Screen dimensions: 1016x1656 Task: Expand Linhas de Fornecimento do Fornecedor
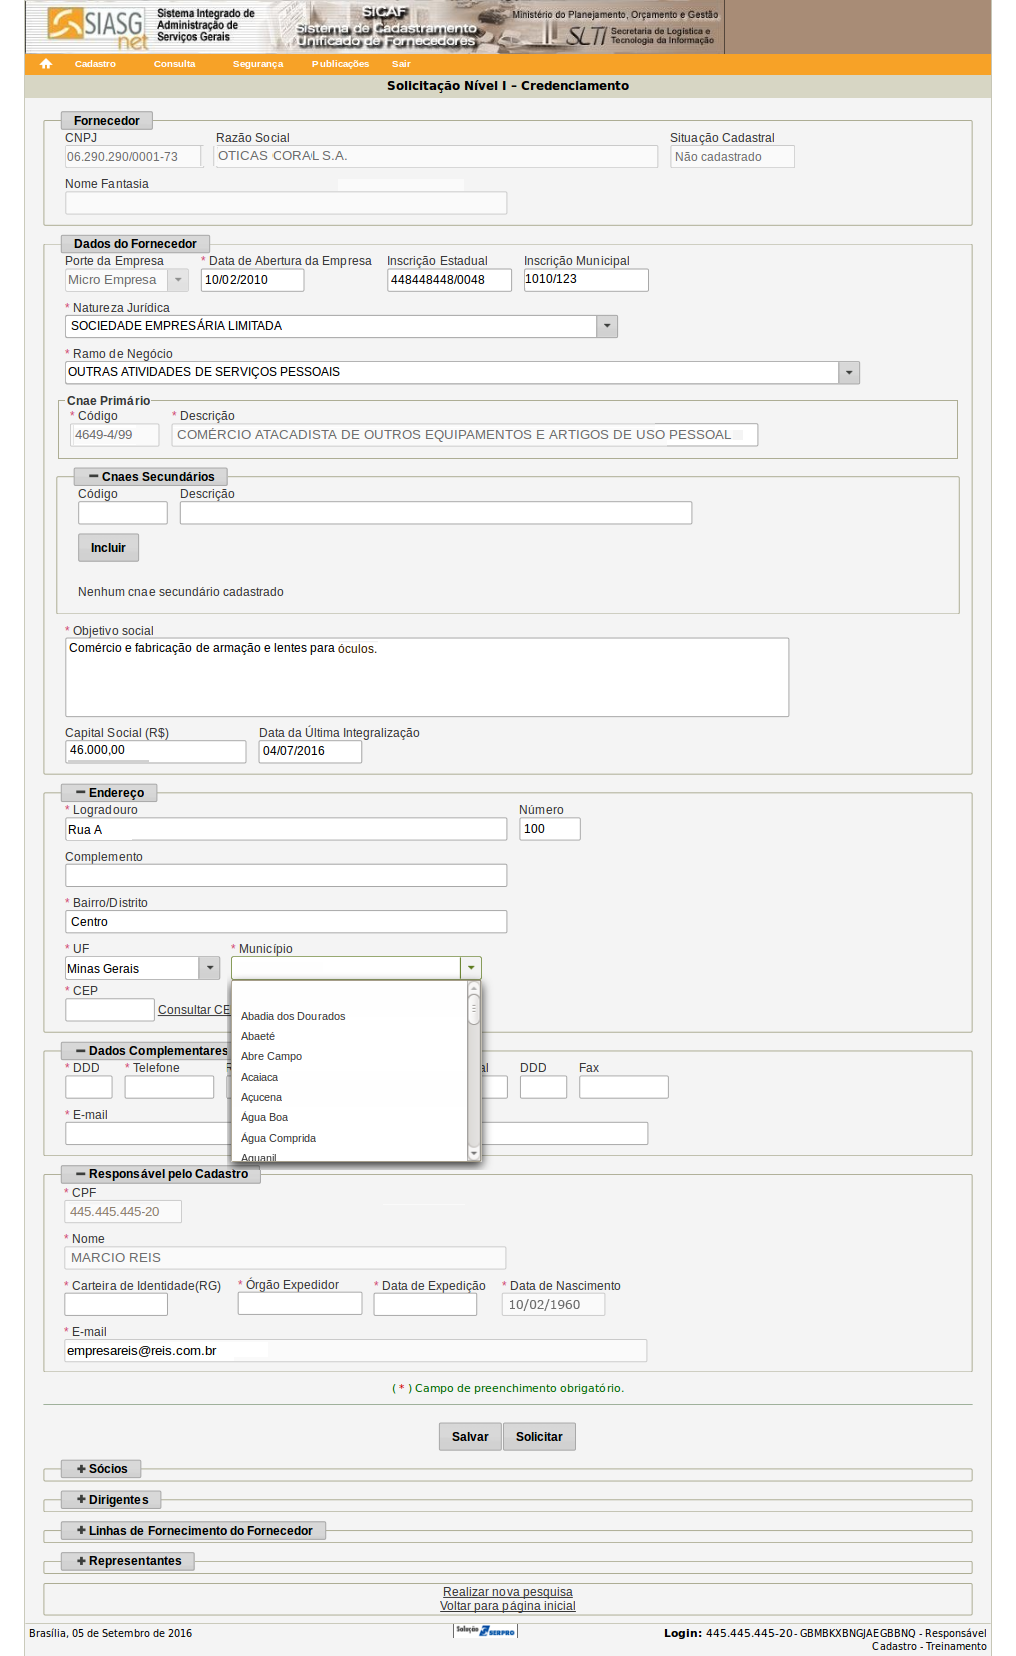(194, 1531)
